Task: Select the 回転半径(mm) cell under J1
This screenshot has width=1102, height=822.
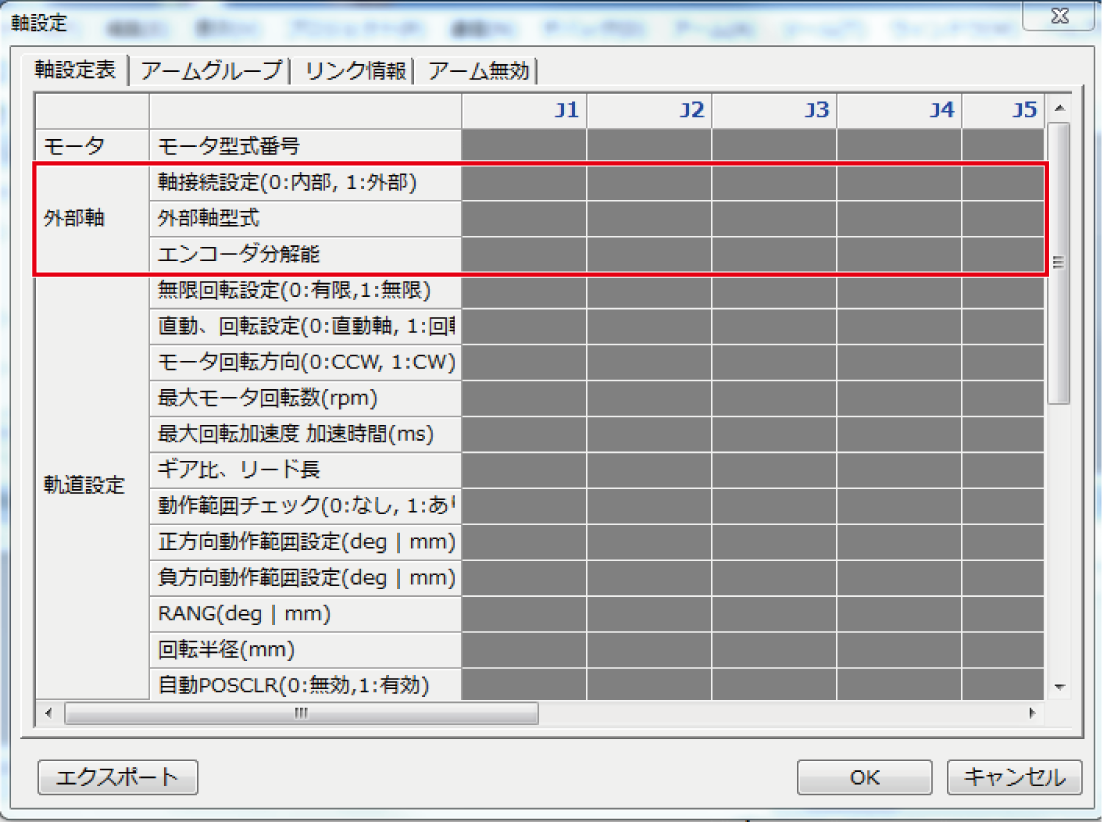Action: (525, 650)
